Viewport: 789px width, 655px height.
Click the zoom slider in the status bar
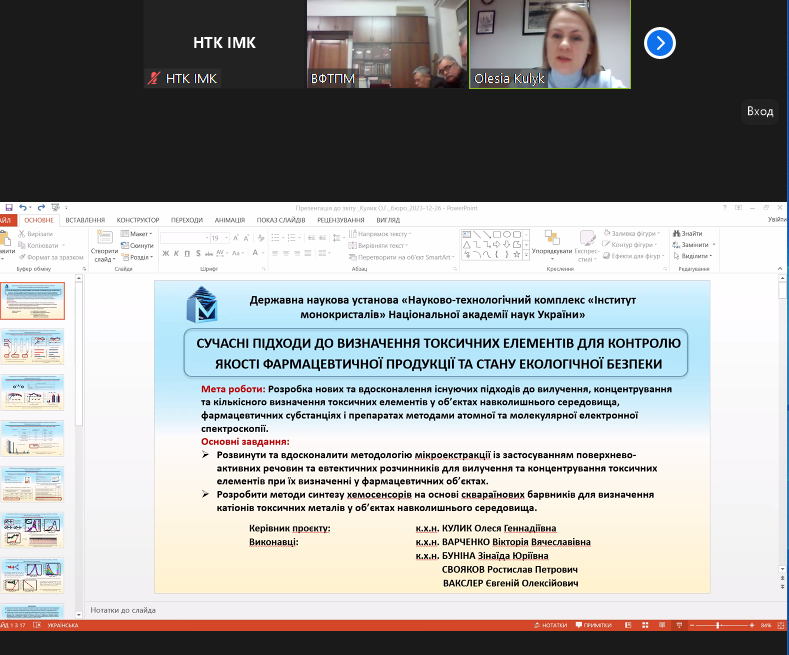pos(720,625)
